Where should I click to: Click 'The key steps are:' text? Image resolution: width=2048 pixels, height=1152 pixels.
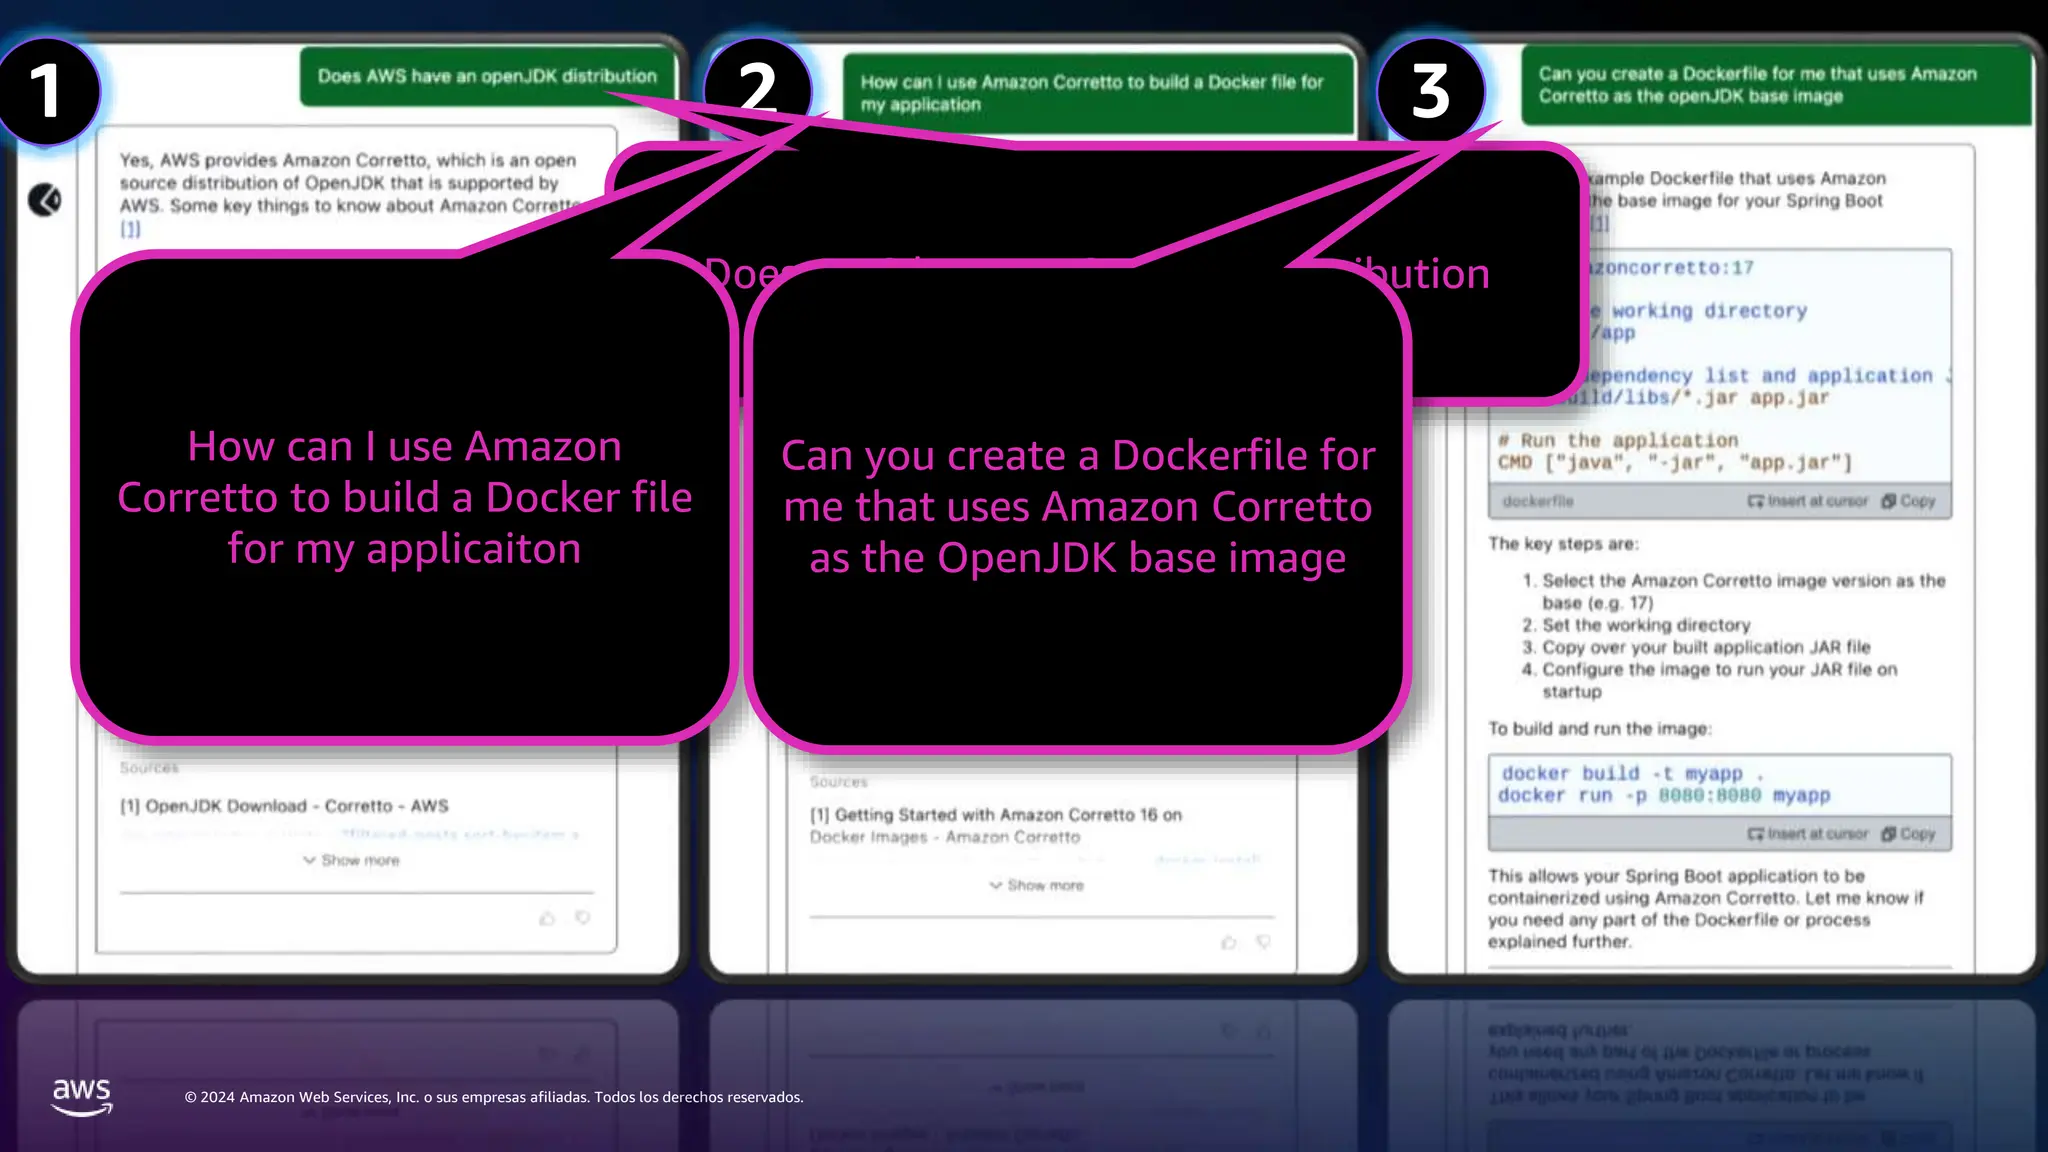coord(1563,544)
